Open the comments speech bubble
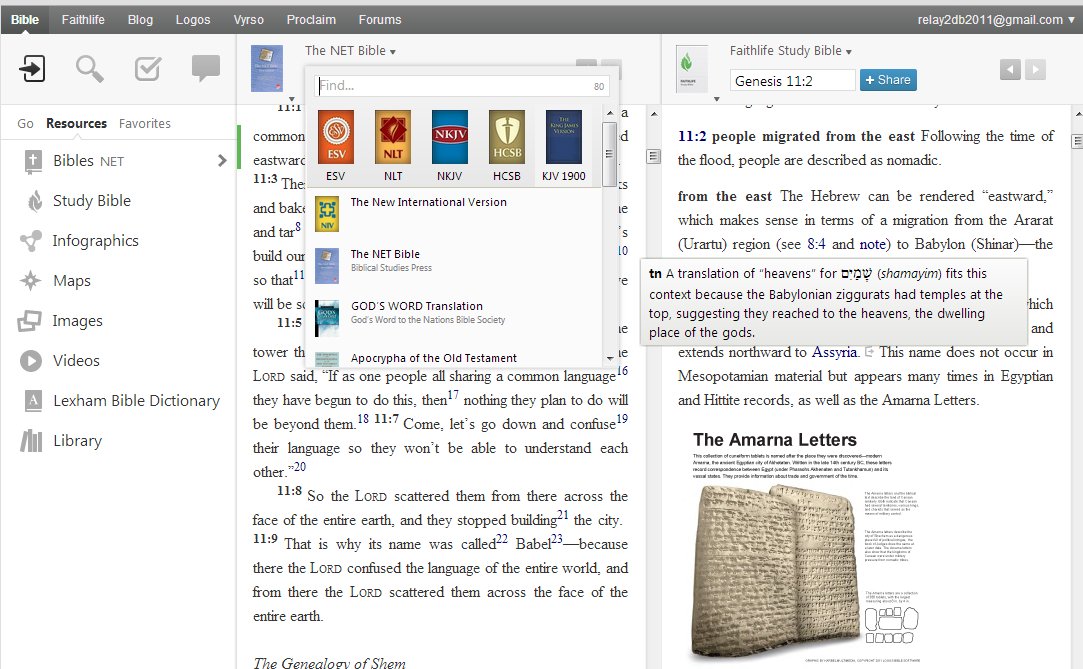 click(206, 68)
